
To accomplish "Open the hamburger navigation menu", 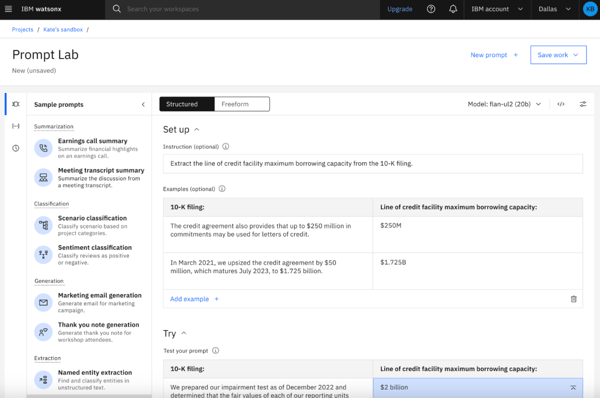I will coord(8,9).
